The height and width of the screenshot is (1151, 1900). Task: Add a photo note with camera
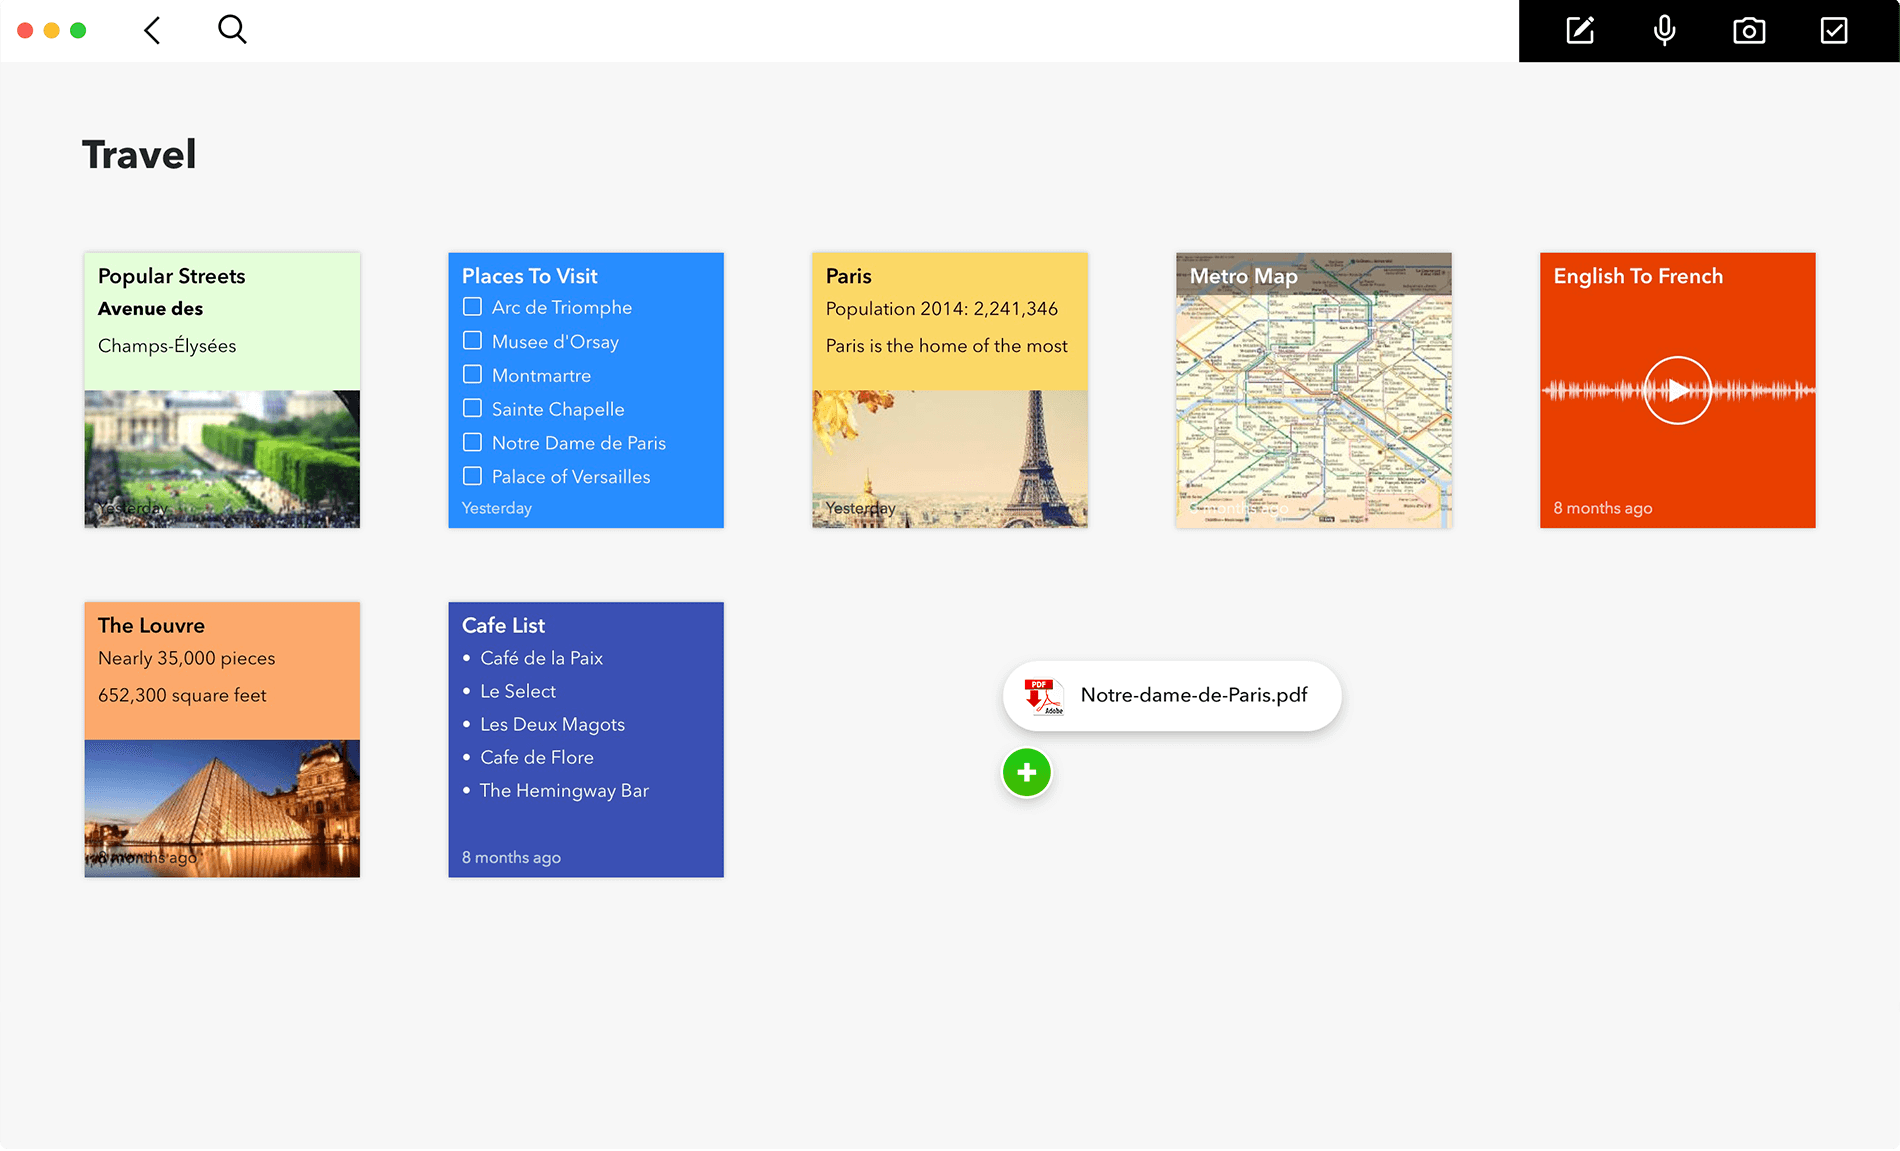click(1749, 31)
